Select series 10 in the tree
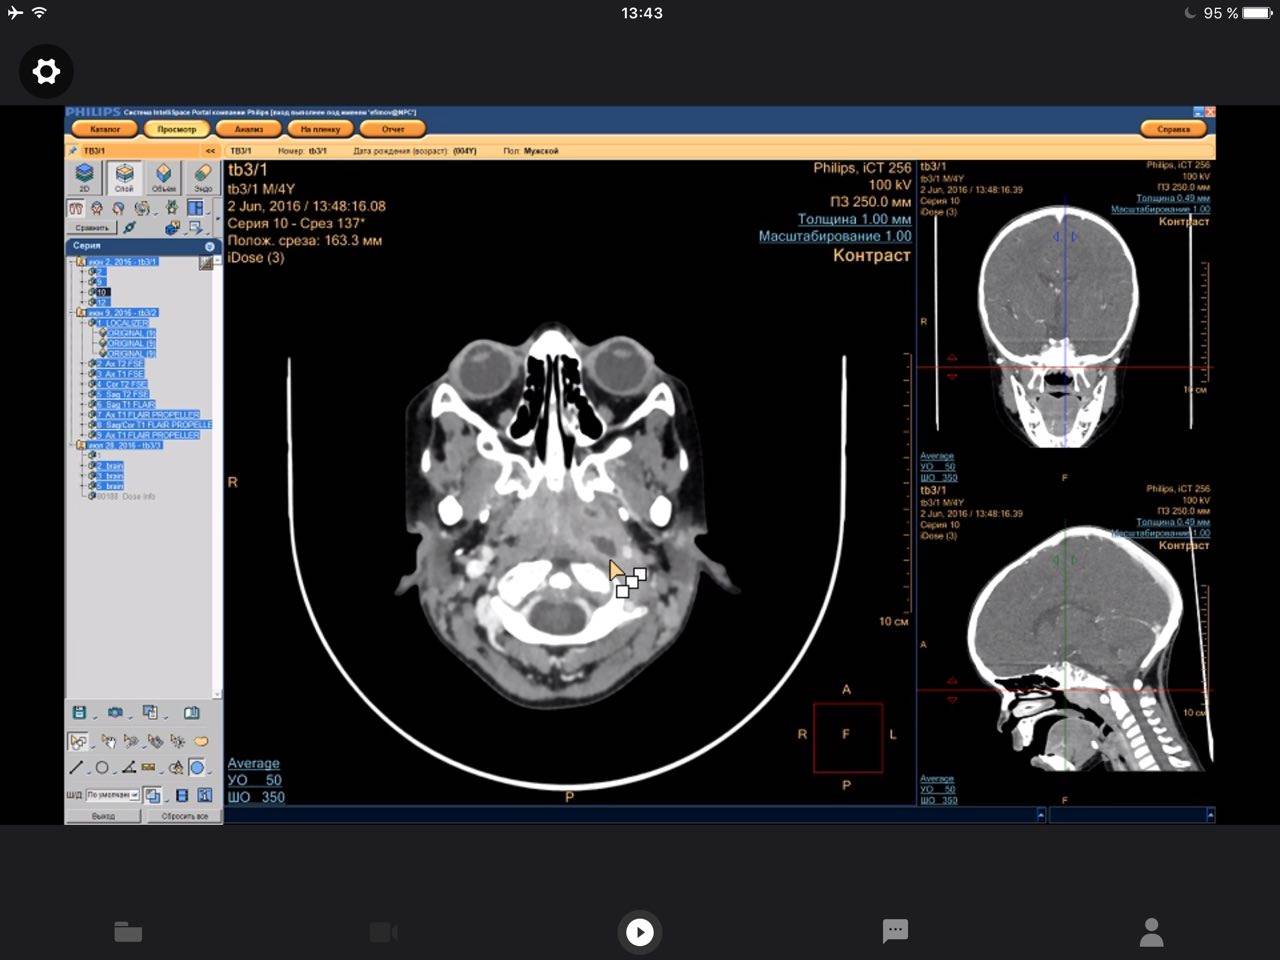The image size is (1280, 960). point(102,292)
